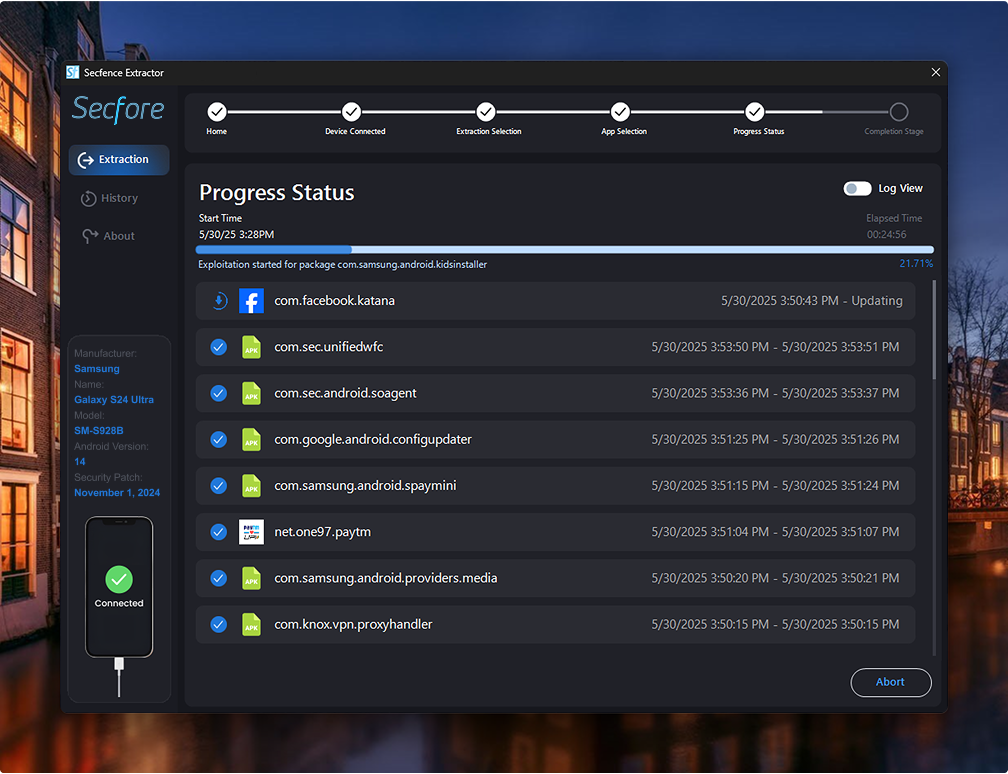Viewport: 1008px width, 774px height.
Task: Click the APK icon for com.samsung.android.providers.media
Action: point(251,579)
